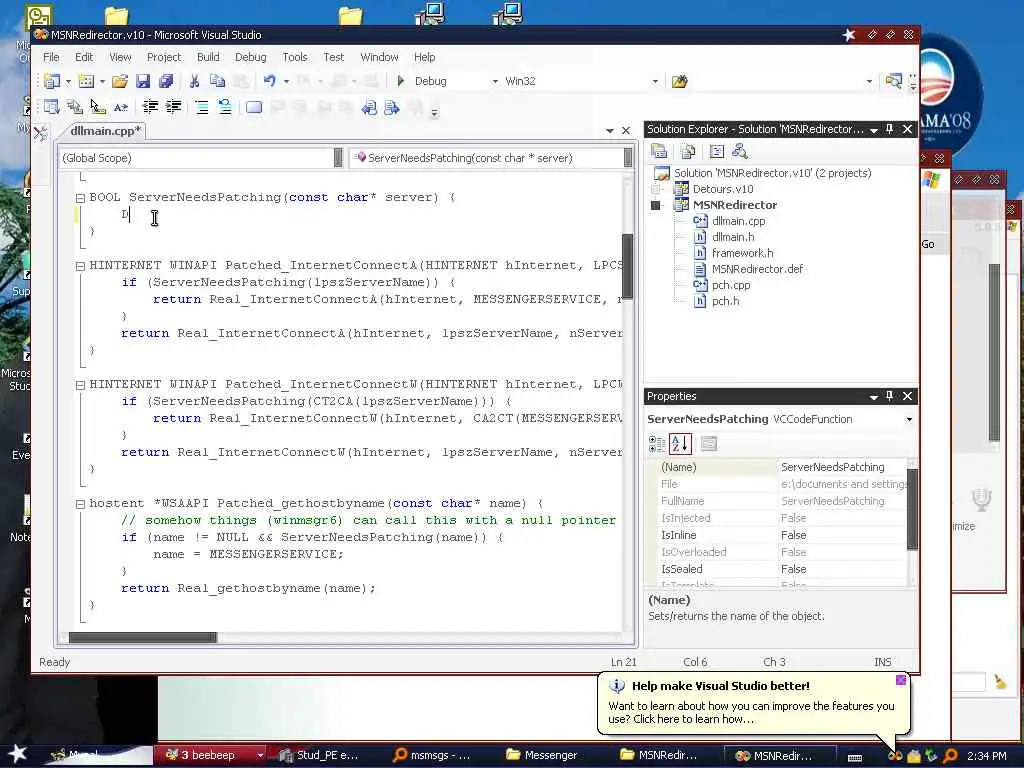This screenshot has height=768, width=1024.
Task: Click the New Project toolbar icon
Action: coord(52,81)
